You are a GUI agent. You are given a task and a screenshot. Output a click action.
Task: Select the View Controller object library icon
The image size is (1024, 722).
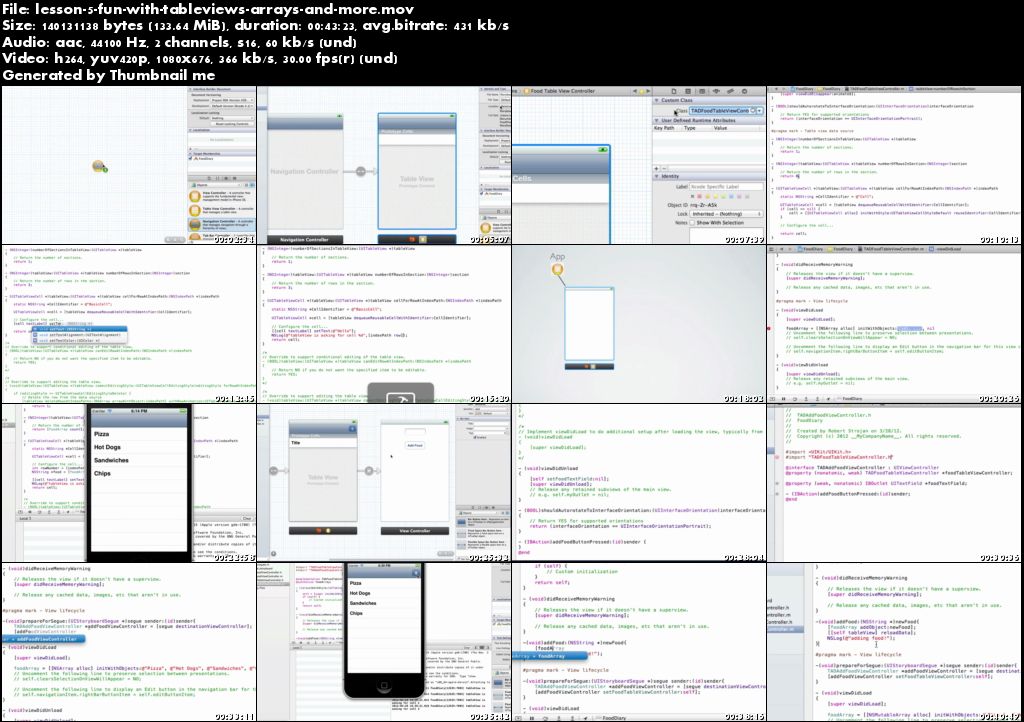point(195,196)
